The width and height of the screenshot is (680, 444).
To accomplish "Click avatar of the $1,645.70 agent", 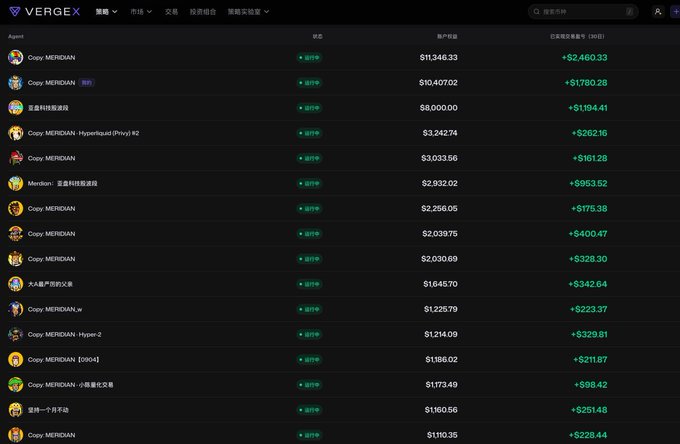I will pyautogui.click(x=16, y=284).
